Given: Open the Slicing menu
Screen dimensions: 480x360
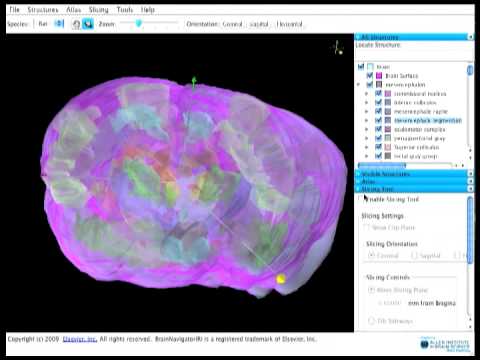Looking at the screenshot, I should [x=99, y=10].
